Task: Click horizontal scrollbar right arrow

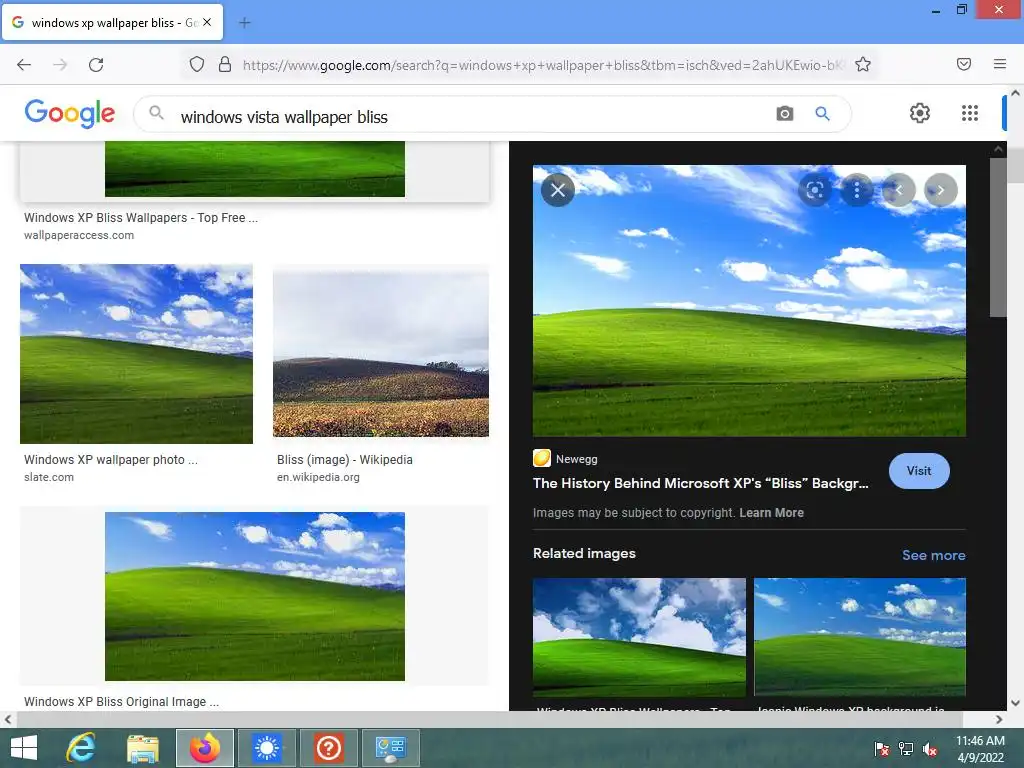Action: pos(999,720)
